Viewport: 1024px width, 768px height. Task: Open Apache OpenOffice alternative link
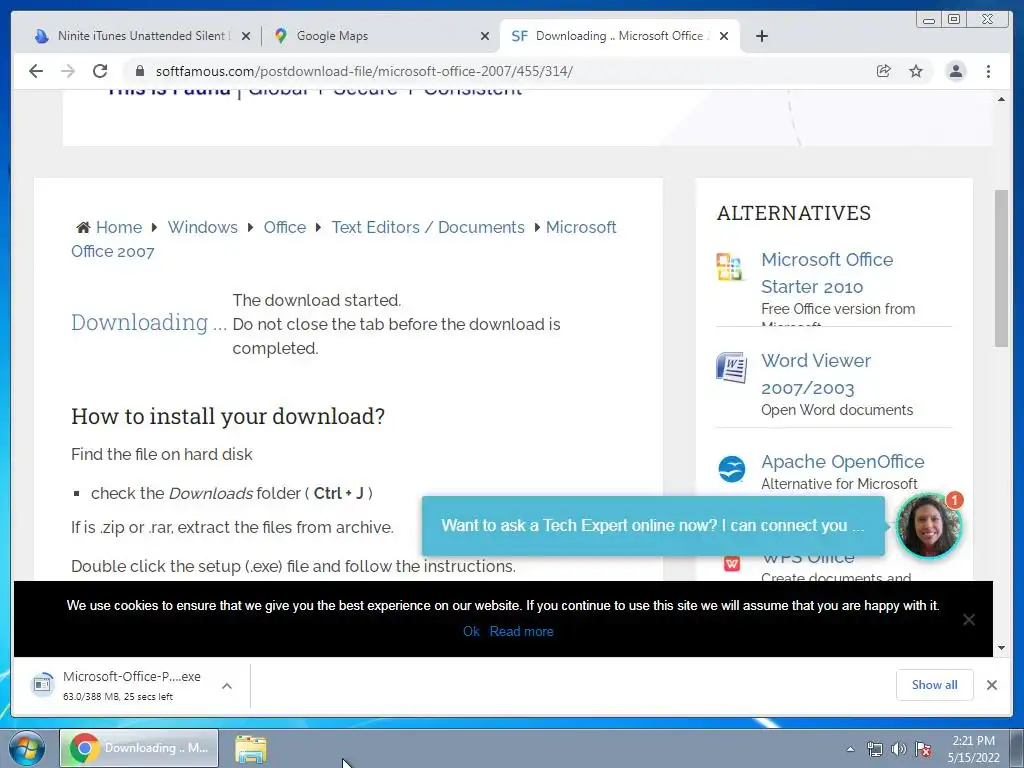pos(842,462)
